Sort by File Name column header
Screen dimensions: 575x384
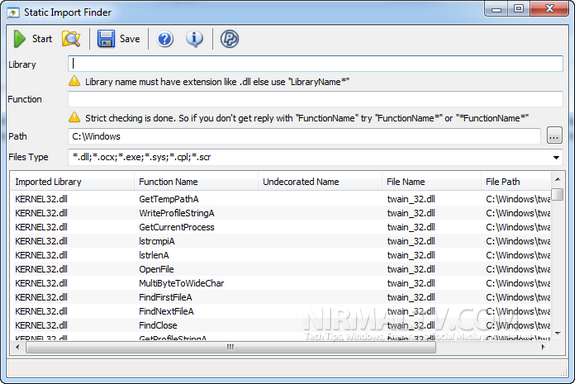click(432, 182)
